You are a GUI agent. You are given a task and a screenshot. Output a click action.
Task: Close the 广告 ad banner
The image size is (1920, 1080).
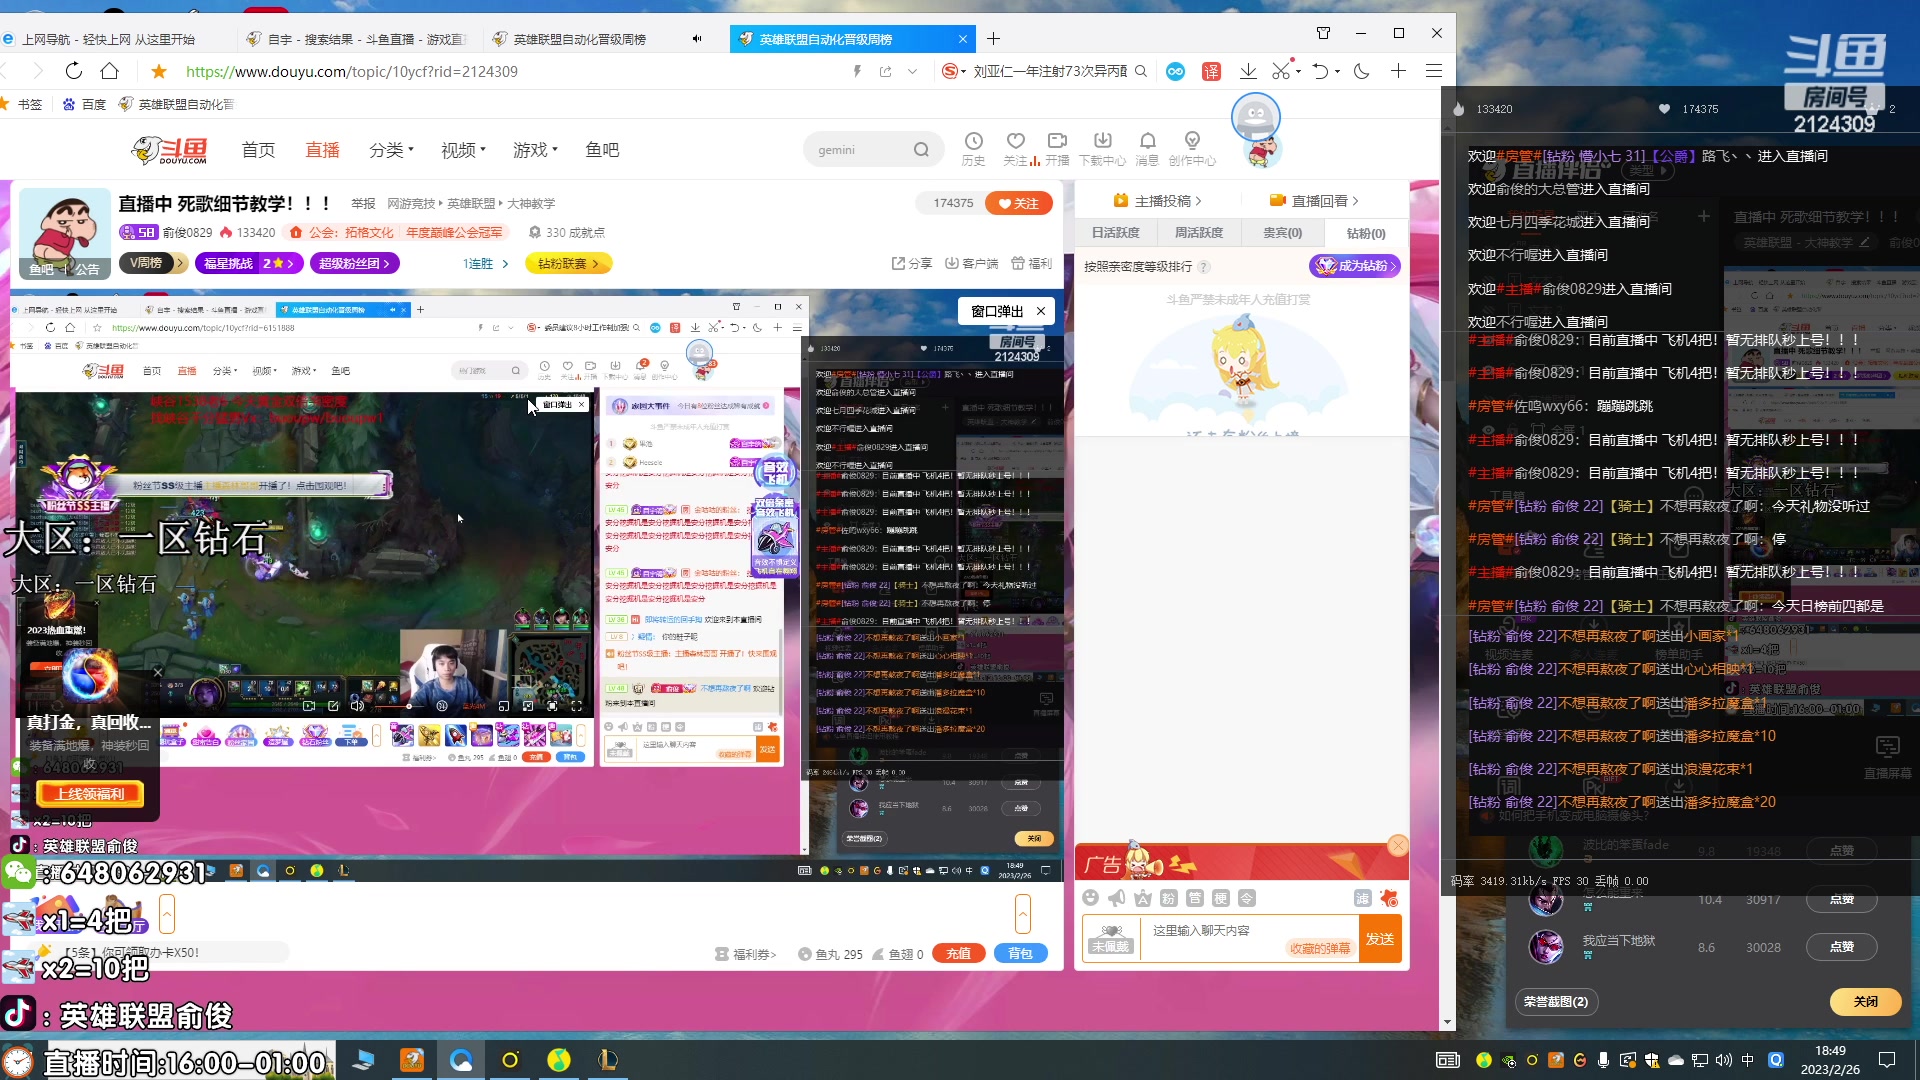1398,846
